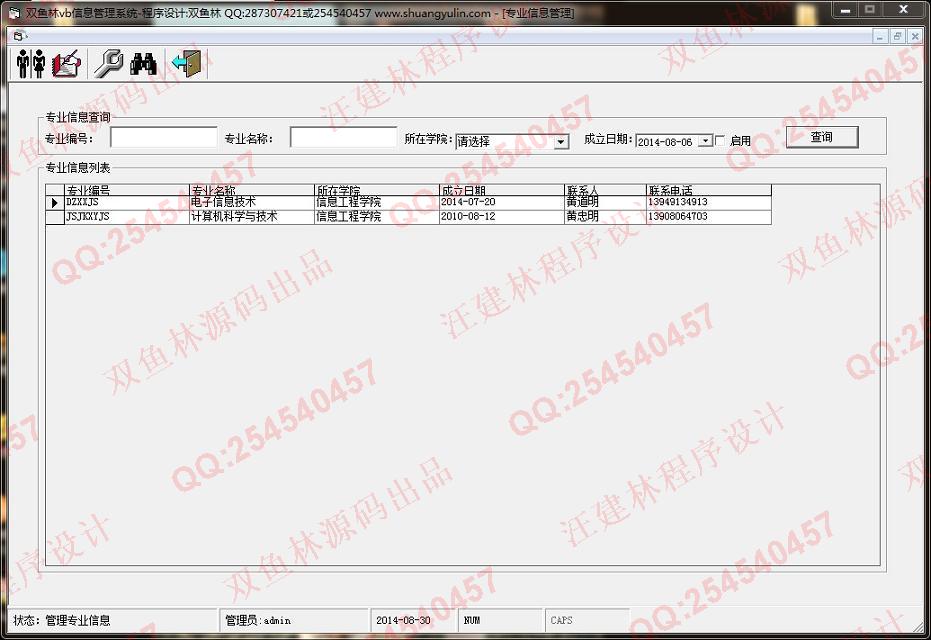Screen dimensions: 931x640
Task: Click contact cell 黄忠明
Action: [x=605, y=217]
